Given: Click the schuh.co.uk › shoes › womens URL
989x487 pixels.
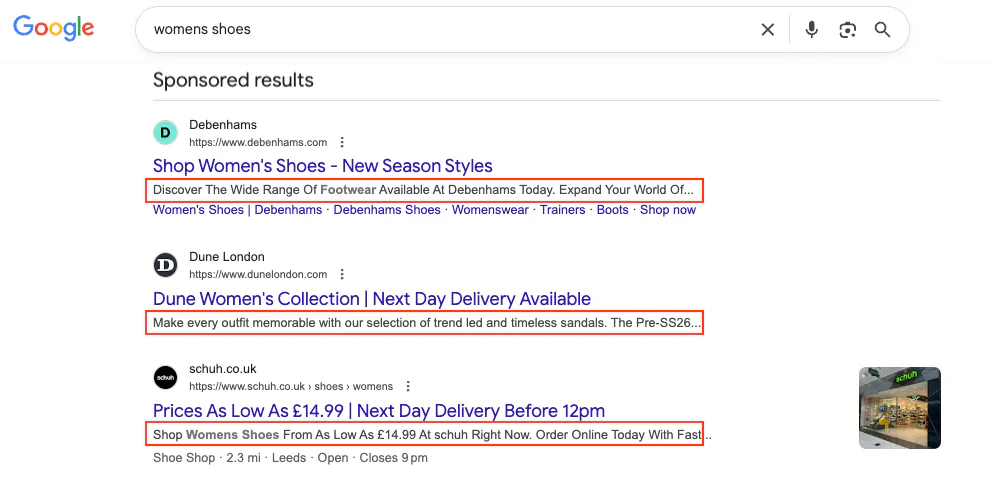Looking at the screenshot, I should tap(291, 386).
